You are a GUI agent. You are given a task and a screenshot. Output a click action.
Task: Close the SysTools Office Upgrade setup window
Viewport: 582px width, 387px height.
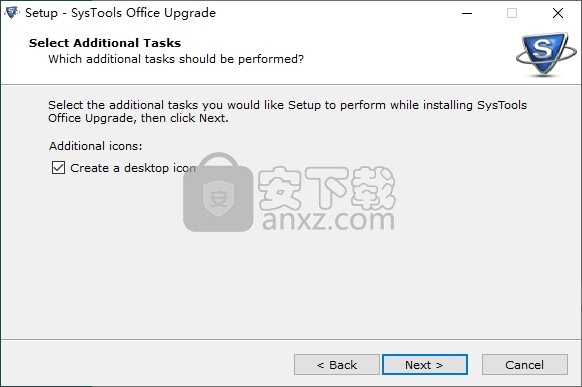pos(558,13)
